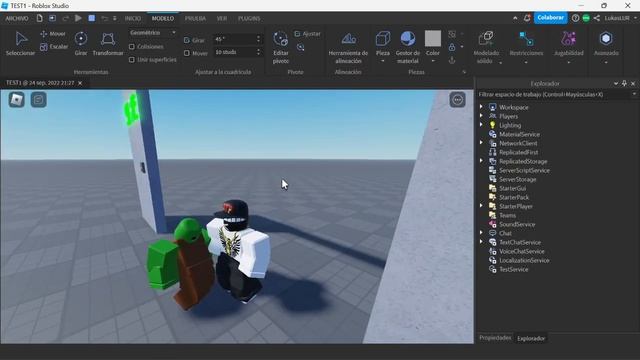Select StarterGui in Explorer

click(x=512, y=188)
